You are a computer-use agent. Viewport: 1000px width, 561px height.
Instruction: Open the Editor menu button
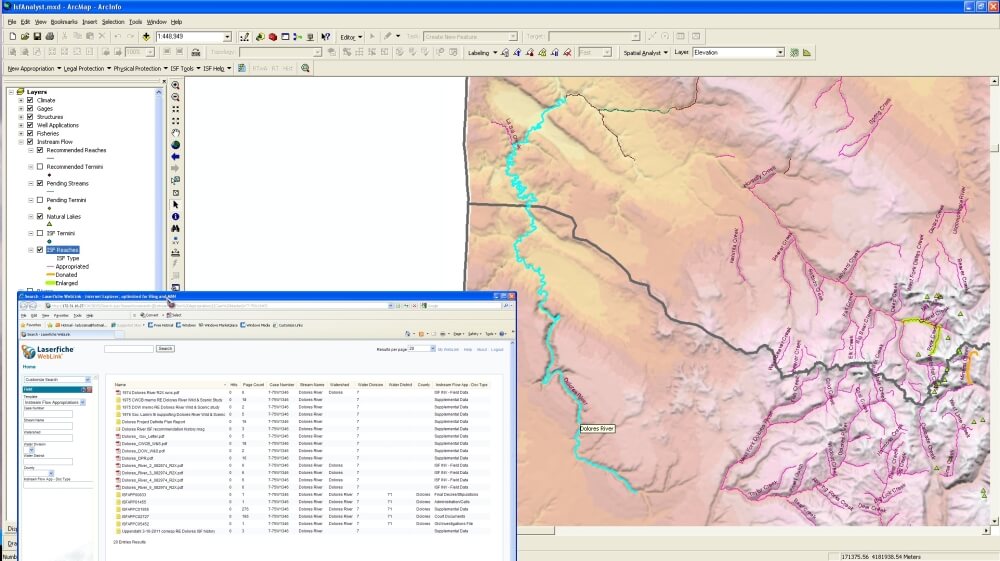click(351, 37)
